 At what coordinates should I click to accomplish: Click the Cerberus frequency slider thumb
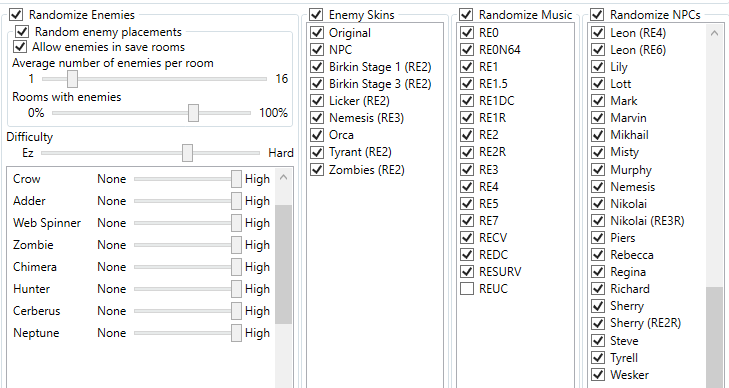pos(236,311)
